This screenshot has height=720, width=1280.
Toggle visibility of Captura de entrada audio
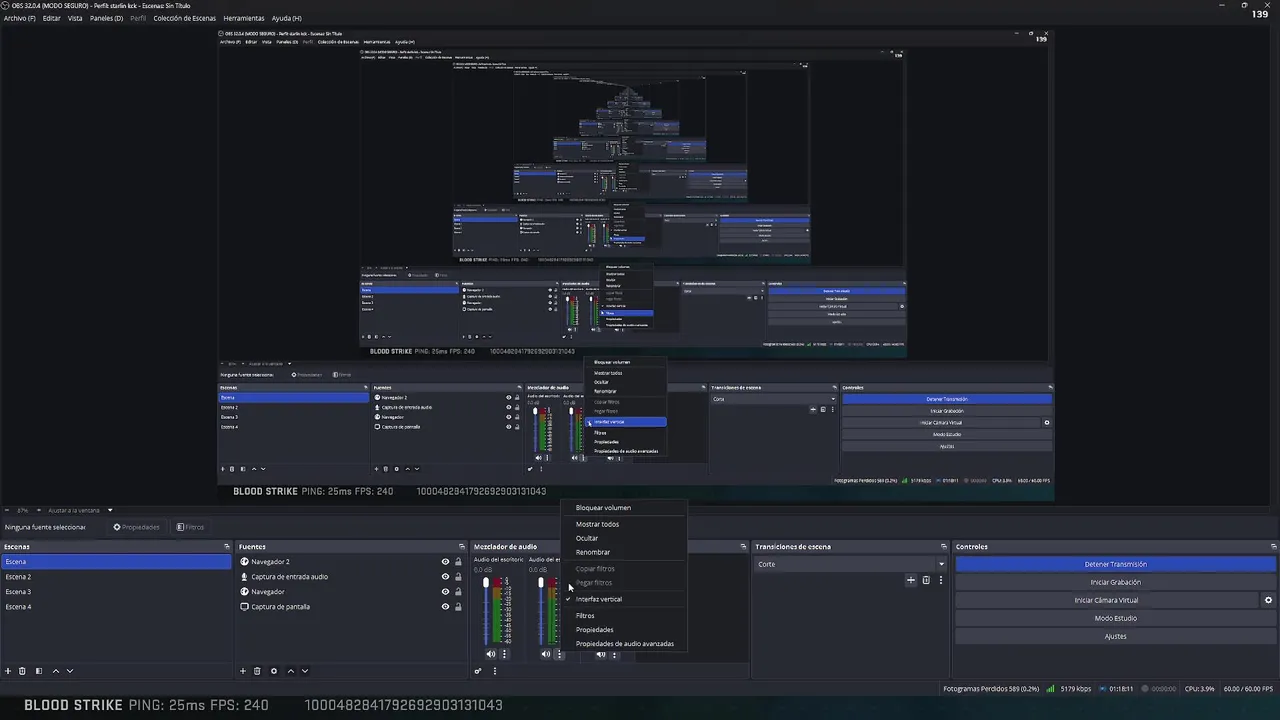tap(445, 577)
